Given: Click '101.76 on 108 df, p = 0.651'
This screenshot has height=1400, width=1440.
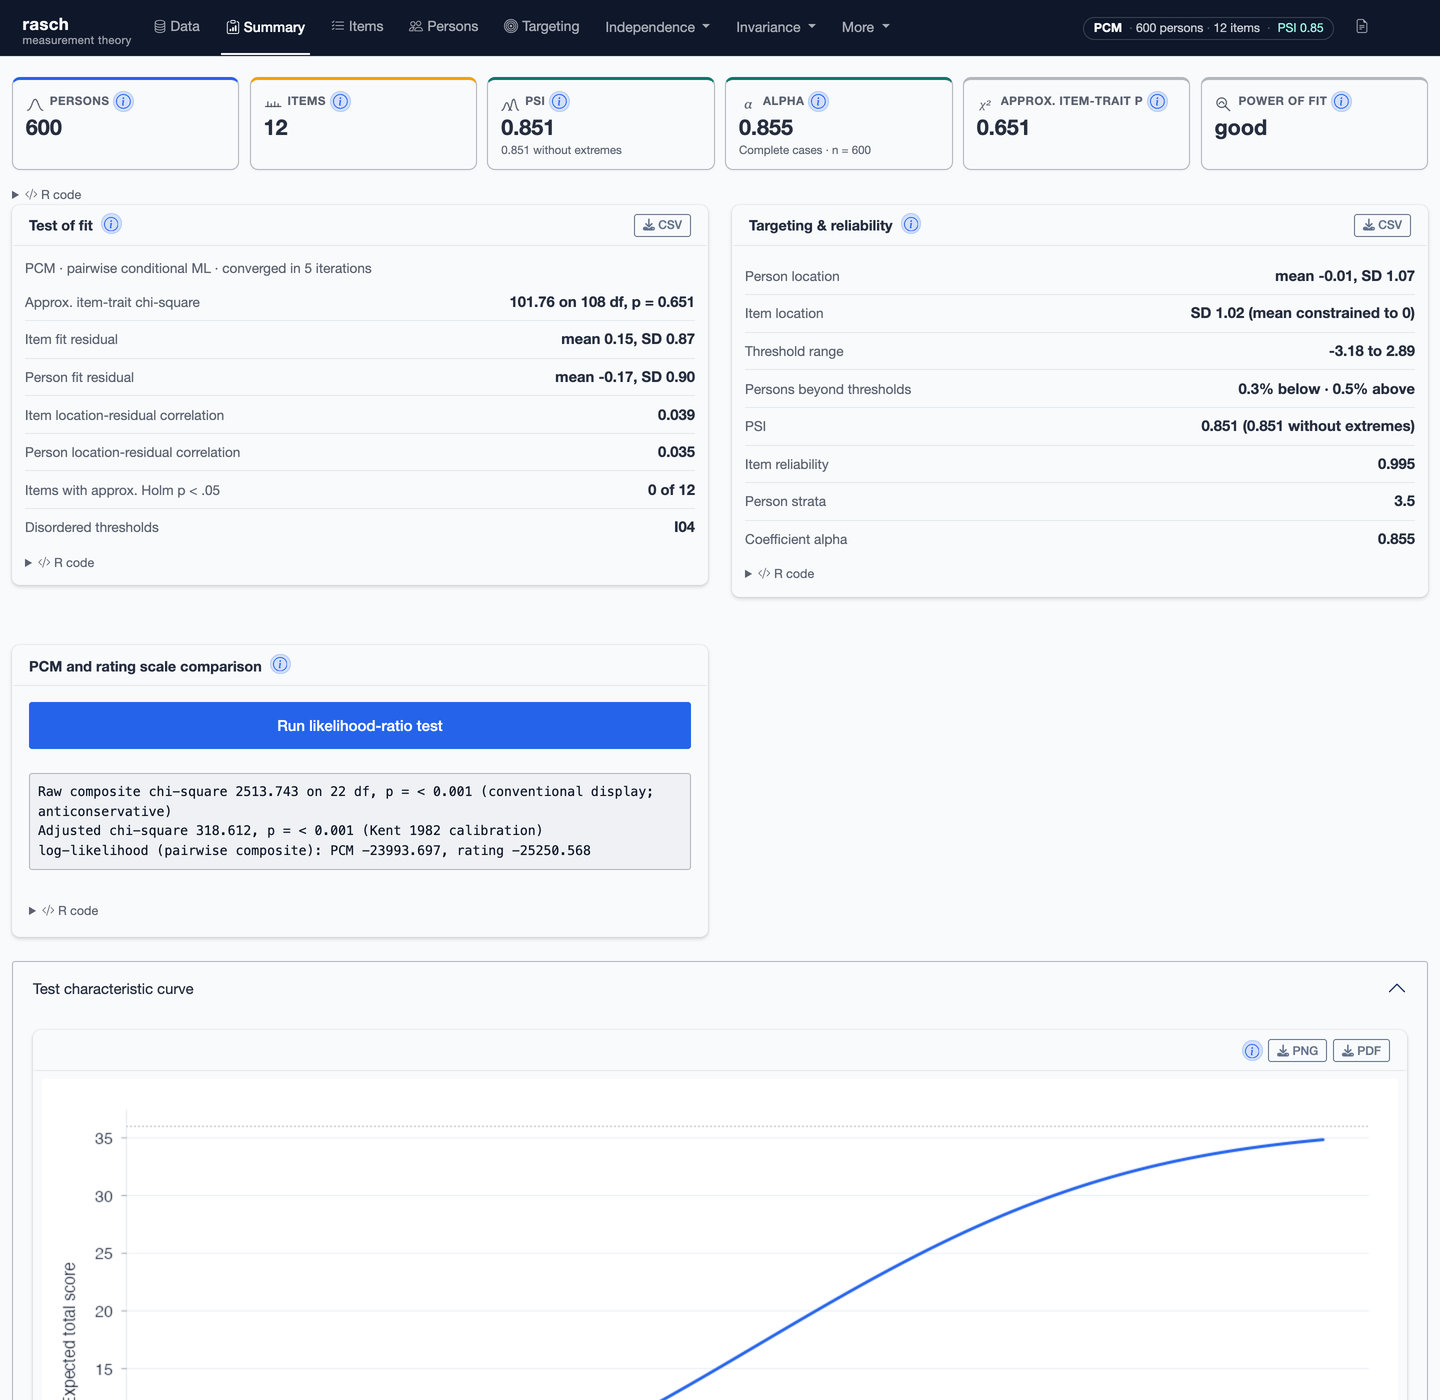Looking at the screenshot, I should tap(602, 302).
